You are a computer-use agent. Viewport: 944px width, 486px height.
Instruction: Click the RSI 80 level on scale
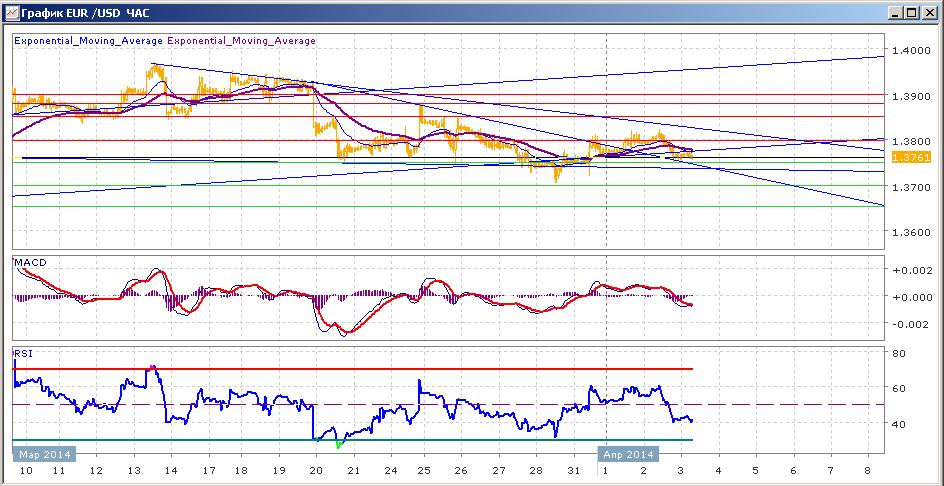[x=898, y=353]
